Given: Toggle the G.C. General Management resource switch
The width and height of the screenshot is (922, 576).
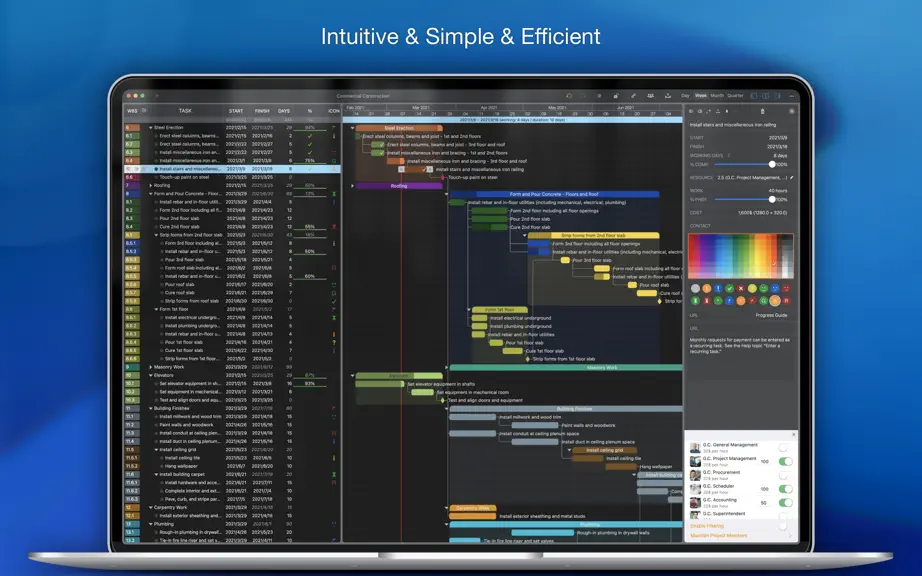Looking at the screenshot, I should (x=784, y=448).
